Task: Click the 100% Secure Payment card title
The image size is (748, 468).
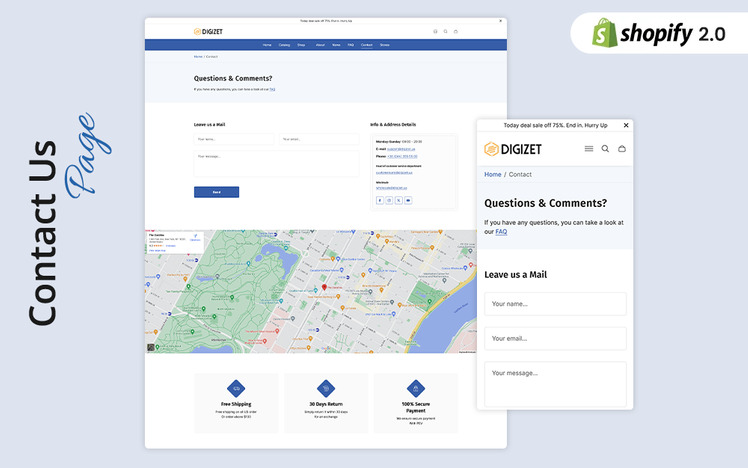Action: [416, 407]
